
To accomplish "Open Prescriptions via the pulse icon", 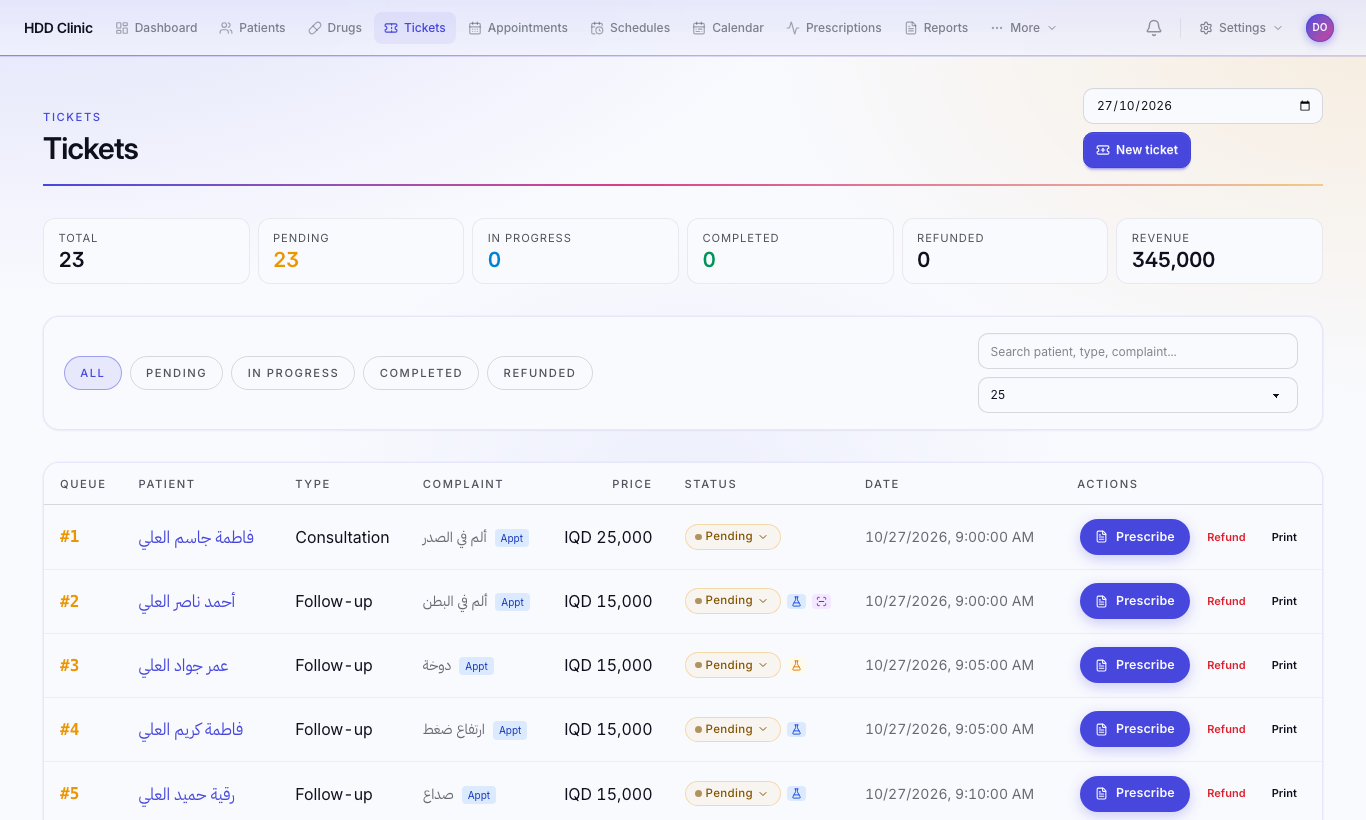I will (x=793, y=28).
